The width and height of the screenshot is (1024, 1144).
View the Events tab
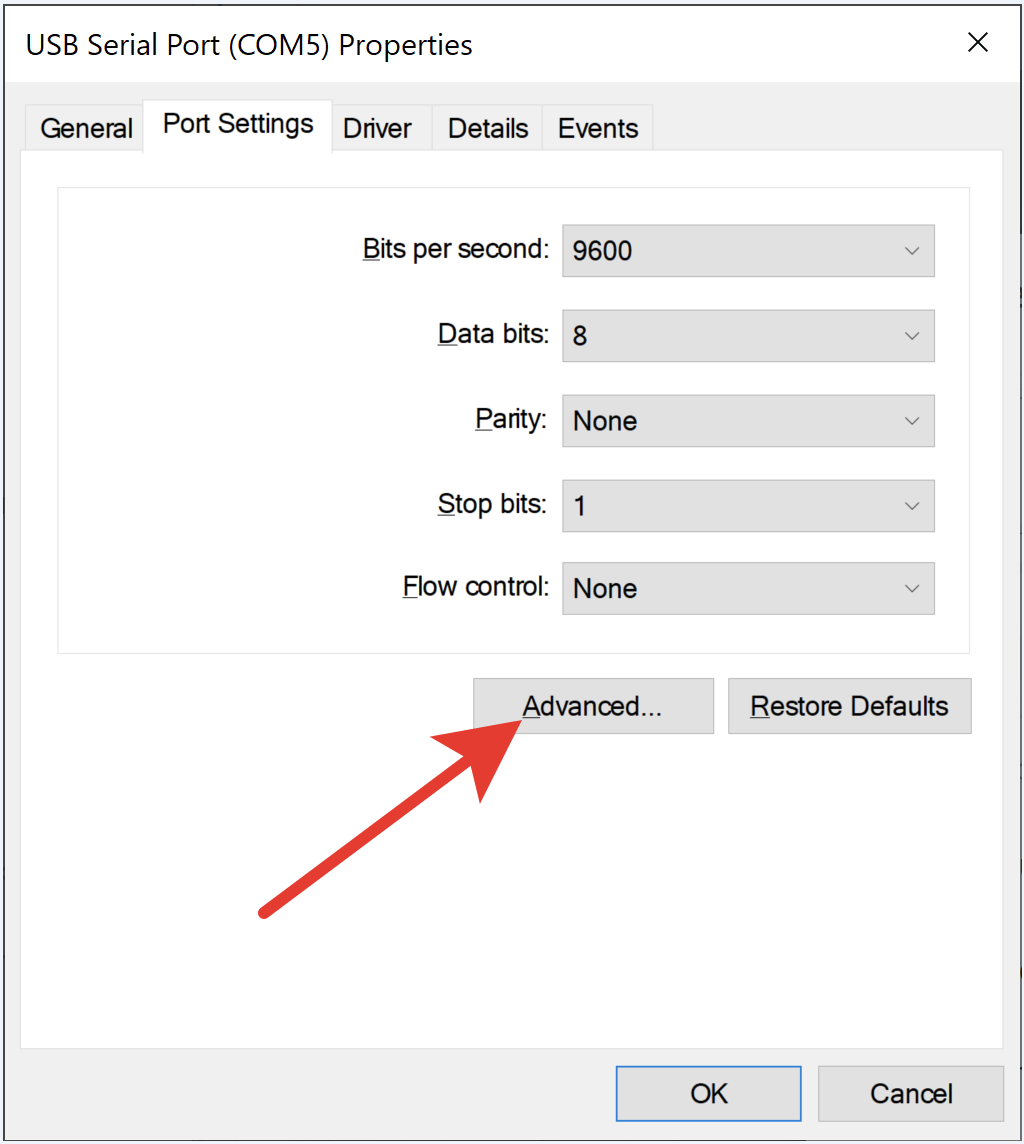598,129
